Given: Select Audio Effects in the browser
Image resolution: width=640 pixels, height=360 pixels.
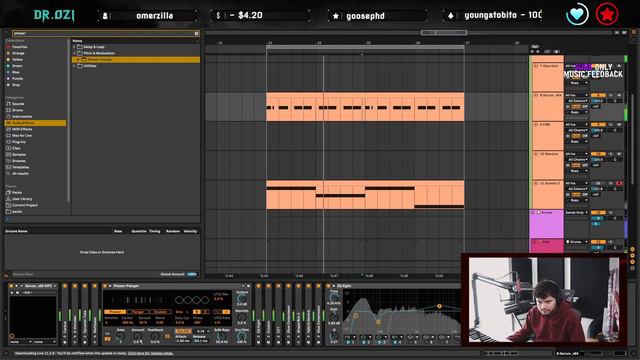Looking at the screenshot, I should (x=35, y=123).
